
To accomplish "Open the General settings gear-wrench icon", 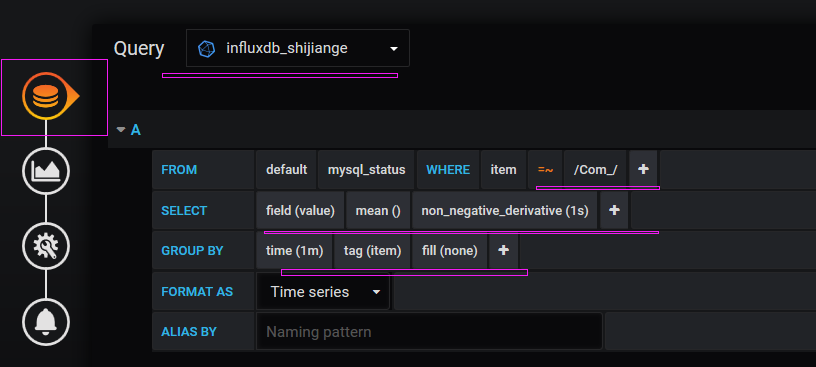I will [46, 246].
